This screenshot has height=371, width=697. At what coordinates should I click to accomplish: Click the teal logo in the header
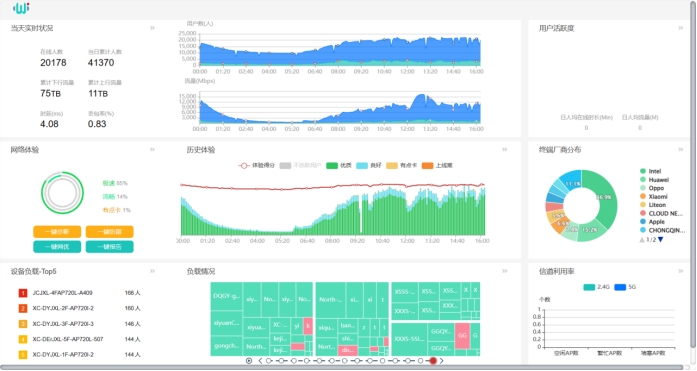click(21, 8)
